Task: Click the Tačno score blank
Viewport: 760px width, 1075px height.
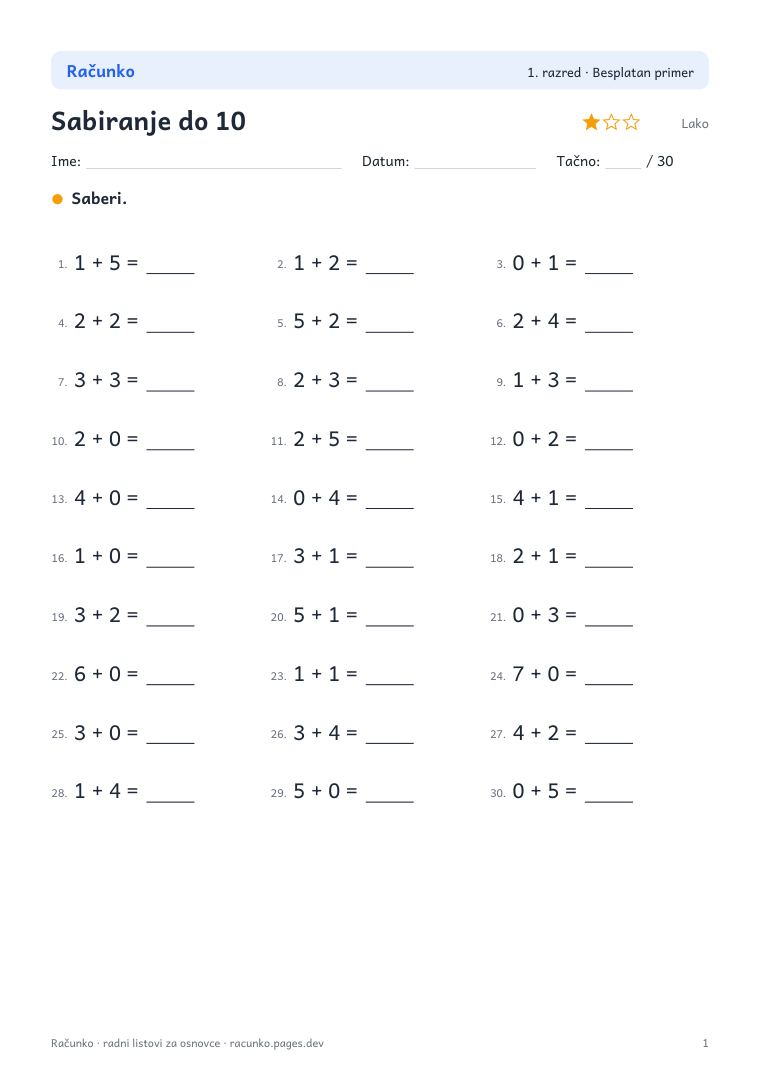Action: [623, 162]
